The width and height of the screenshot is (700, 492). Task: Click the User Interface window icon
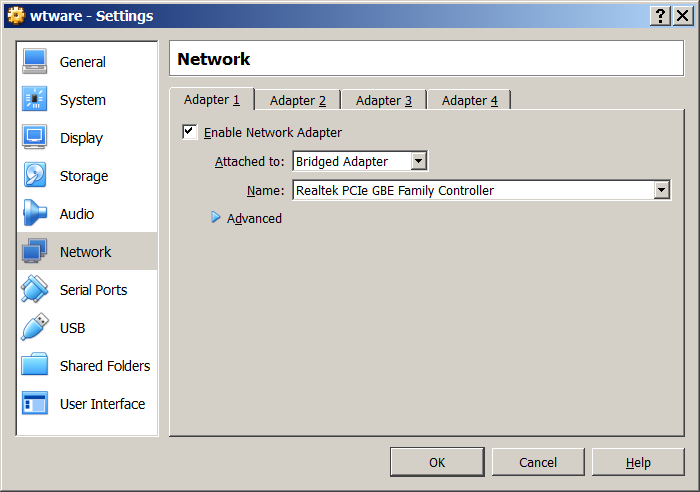pyautogui.click(x=35, y=404)
